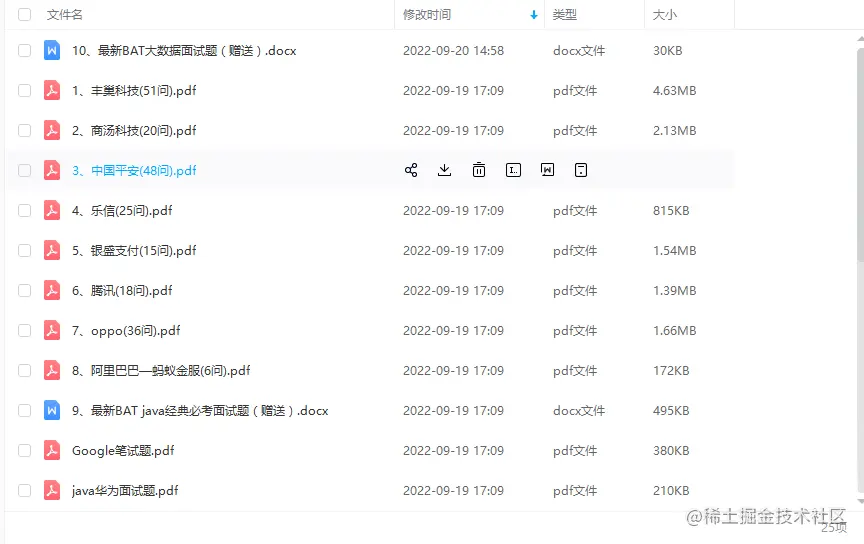
Task: Open file 1、丰巢科技(51问).pdf
Action: point(134,90)
